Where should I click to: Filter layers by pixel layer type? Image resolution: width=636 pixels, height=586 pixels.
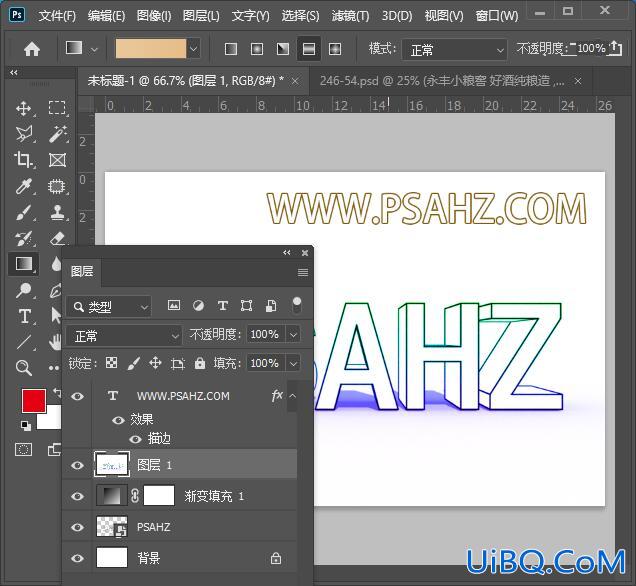tap(174, 305)
